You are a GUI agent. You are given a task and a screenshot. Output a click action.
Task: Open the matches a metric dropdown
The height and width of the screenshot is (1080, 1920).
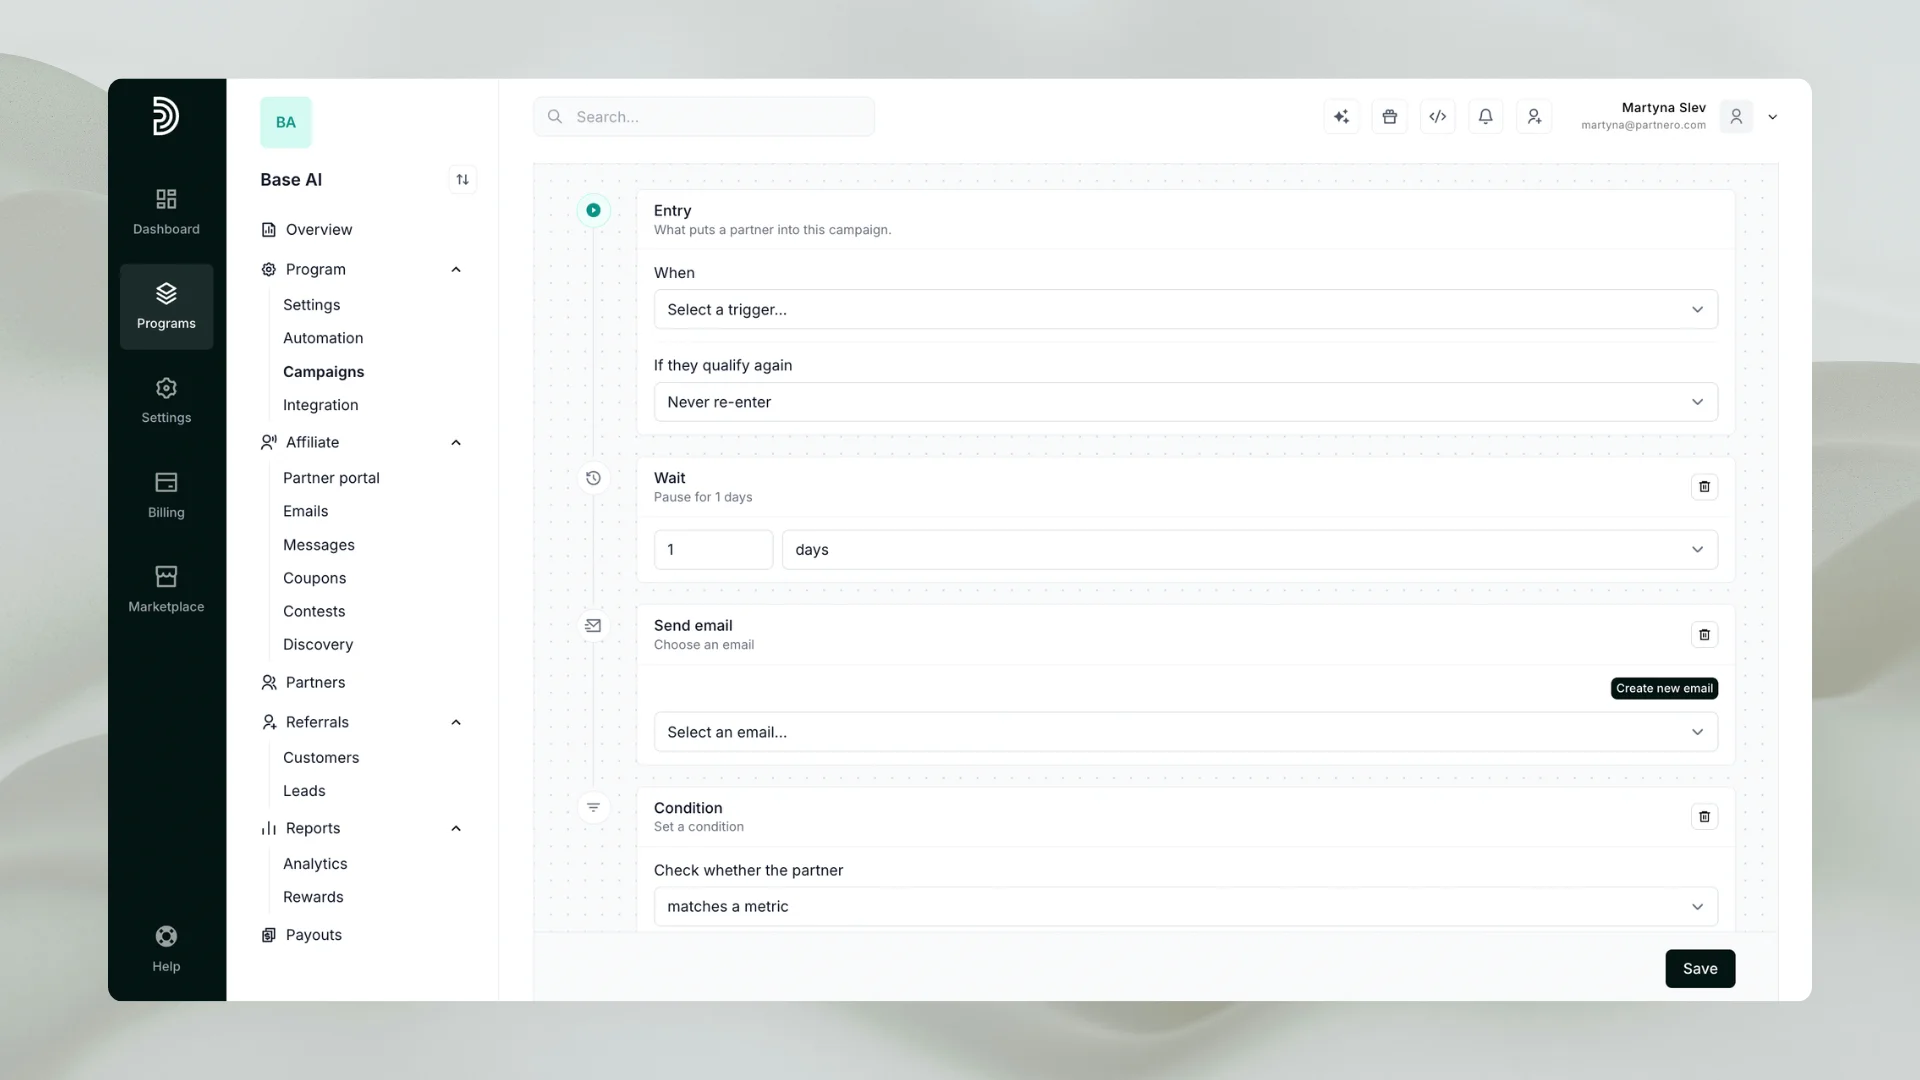click(x=1185, y=907)
